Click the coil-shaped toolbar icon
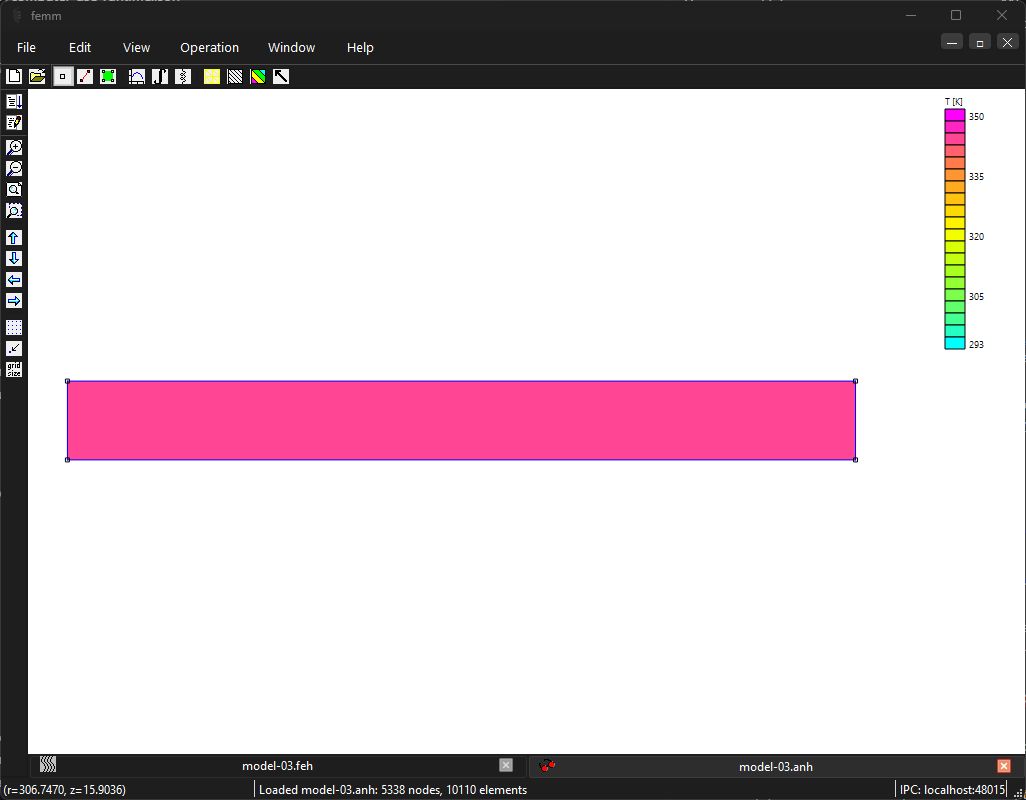The image size is (1026, 800). (183, 77)
